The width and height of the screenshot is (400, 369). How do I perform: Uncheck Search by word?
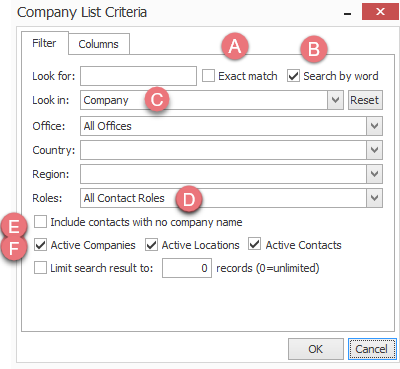coord(293,76)
